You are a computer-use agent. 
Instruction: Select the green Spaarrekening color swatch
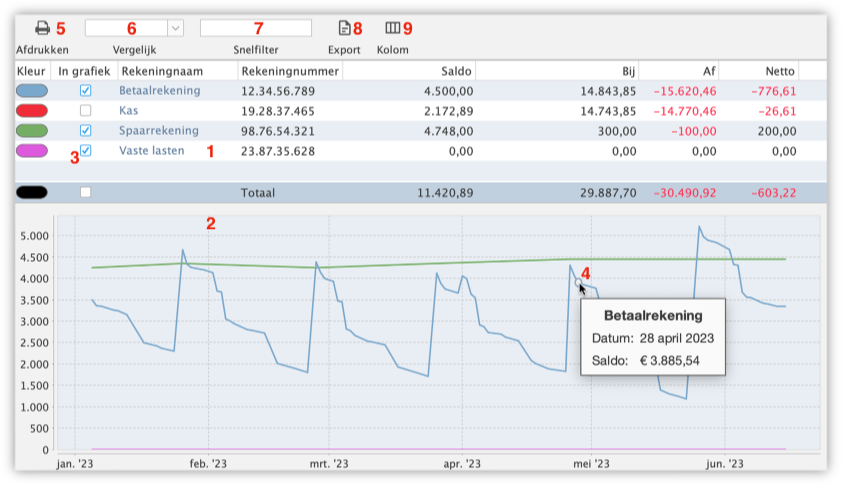click(x=34, y=131)
